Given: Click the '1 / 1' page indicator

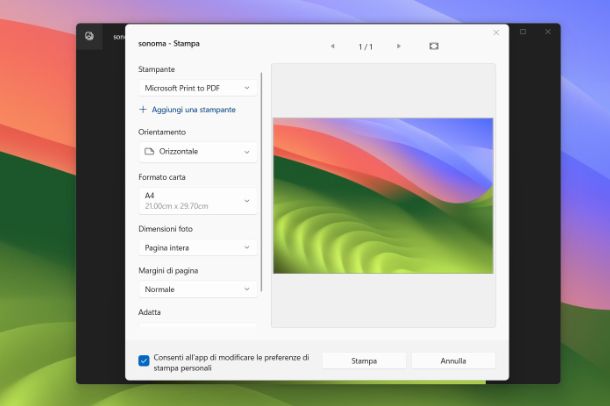Looking at the screenshot, I should coord(365,47).
